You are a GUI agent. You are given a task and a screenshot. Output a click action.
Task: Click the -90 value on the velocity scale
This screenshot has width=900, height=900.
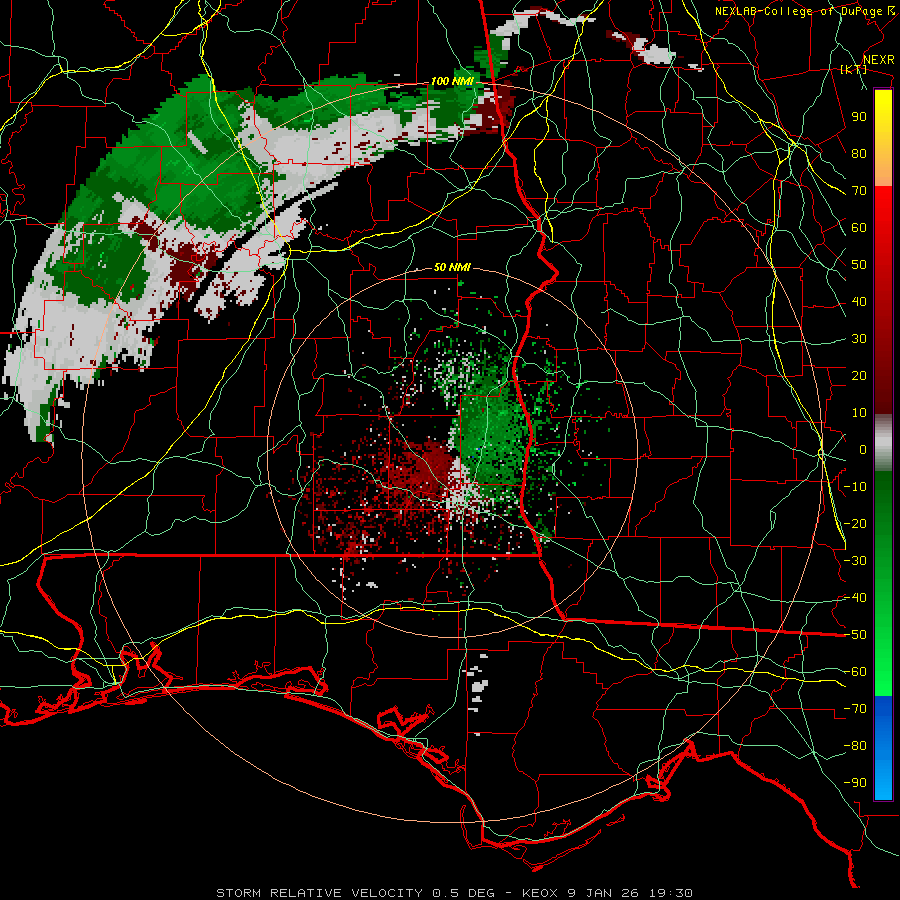pyautogui.click(x=855, y=783)
